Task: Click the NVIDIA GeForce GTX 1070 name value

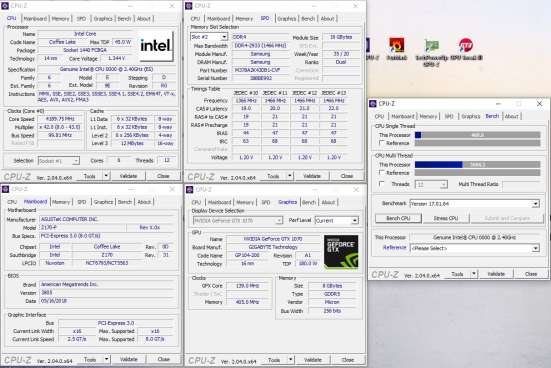Action: click(x=273, y=239)
